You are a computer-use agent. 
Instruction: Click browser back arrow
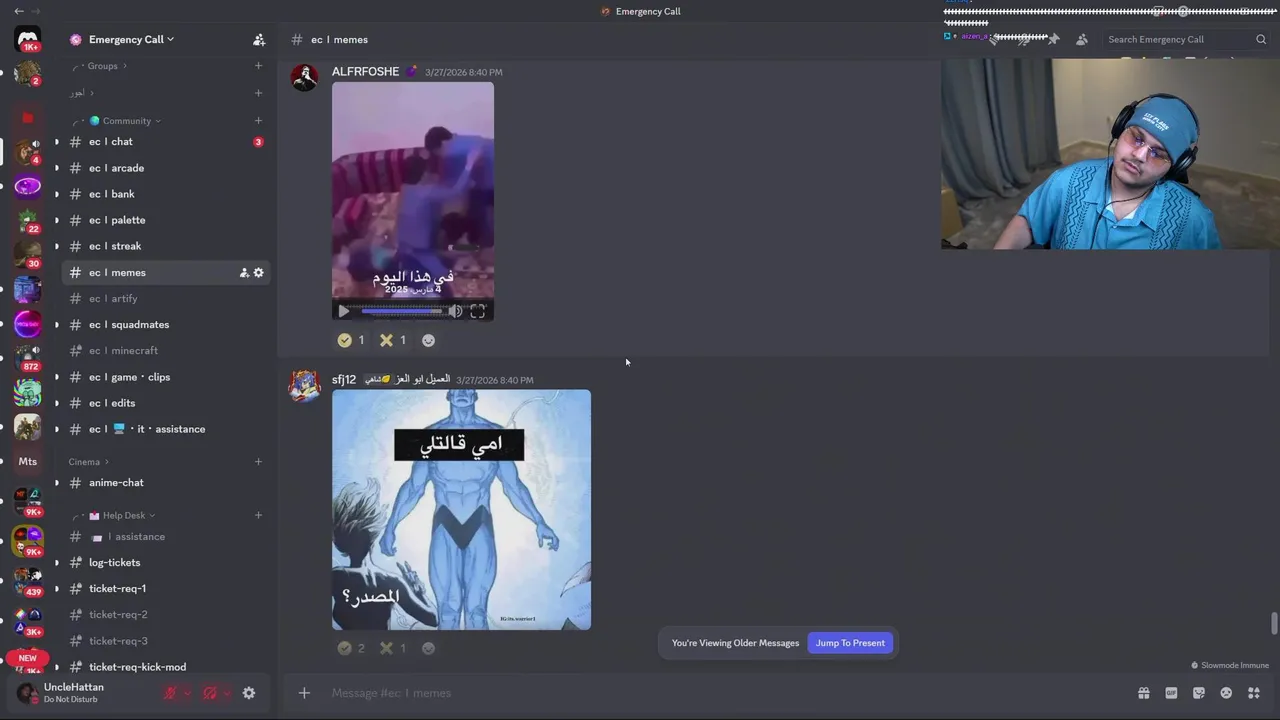19,11
